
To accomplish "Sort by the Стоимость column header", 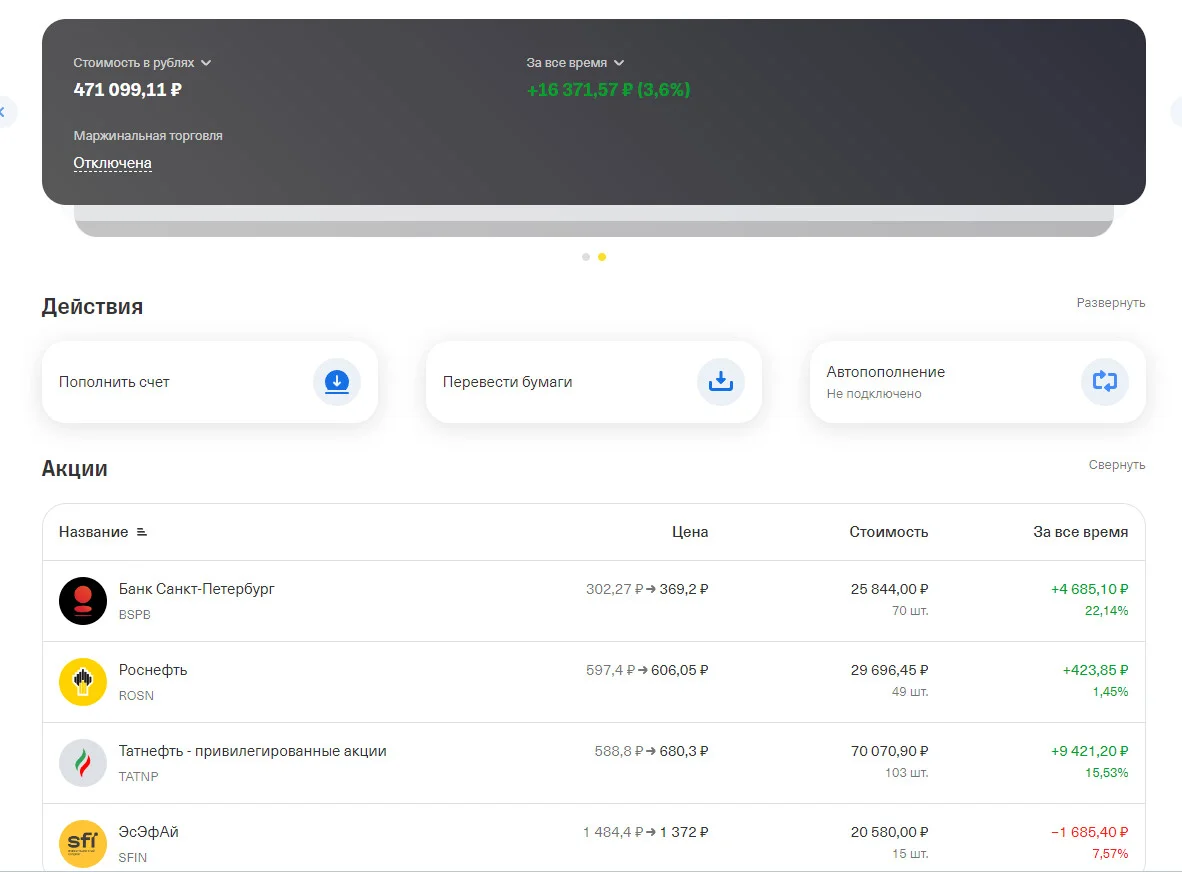I will point(889,532).
